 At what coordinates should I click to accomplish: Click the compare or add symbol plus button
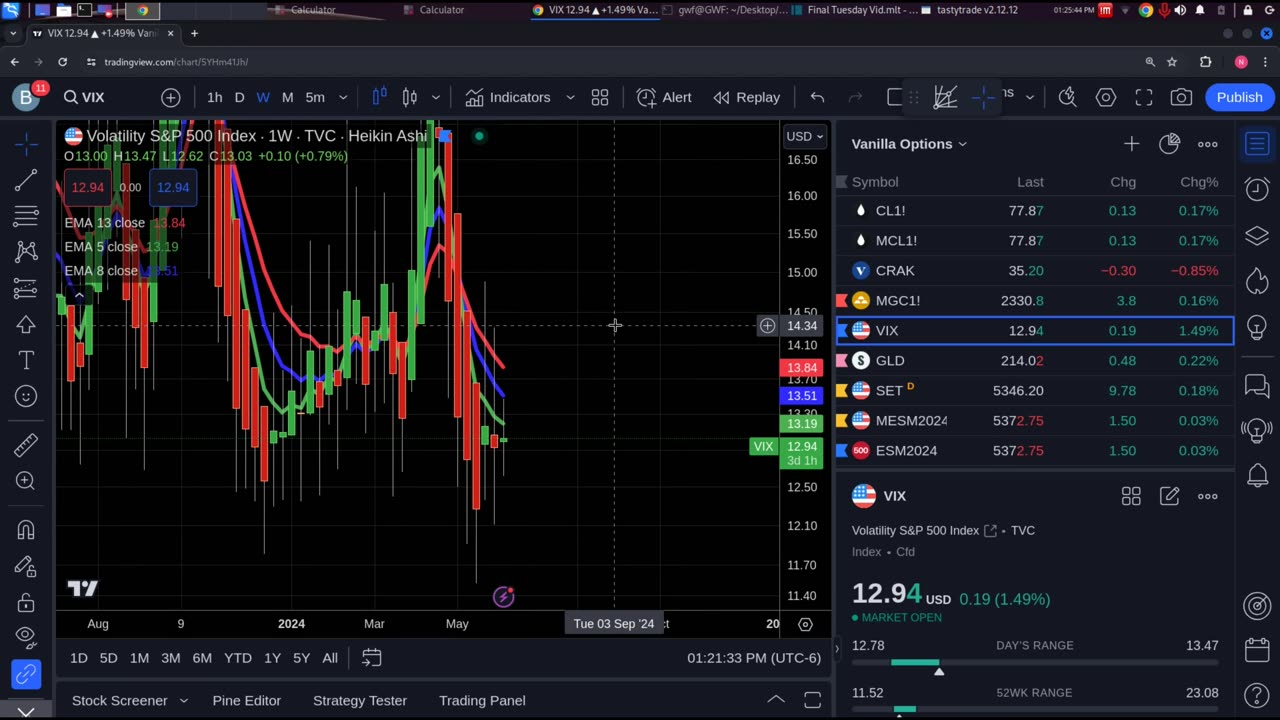coord(171,97)
